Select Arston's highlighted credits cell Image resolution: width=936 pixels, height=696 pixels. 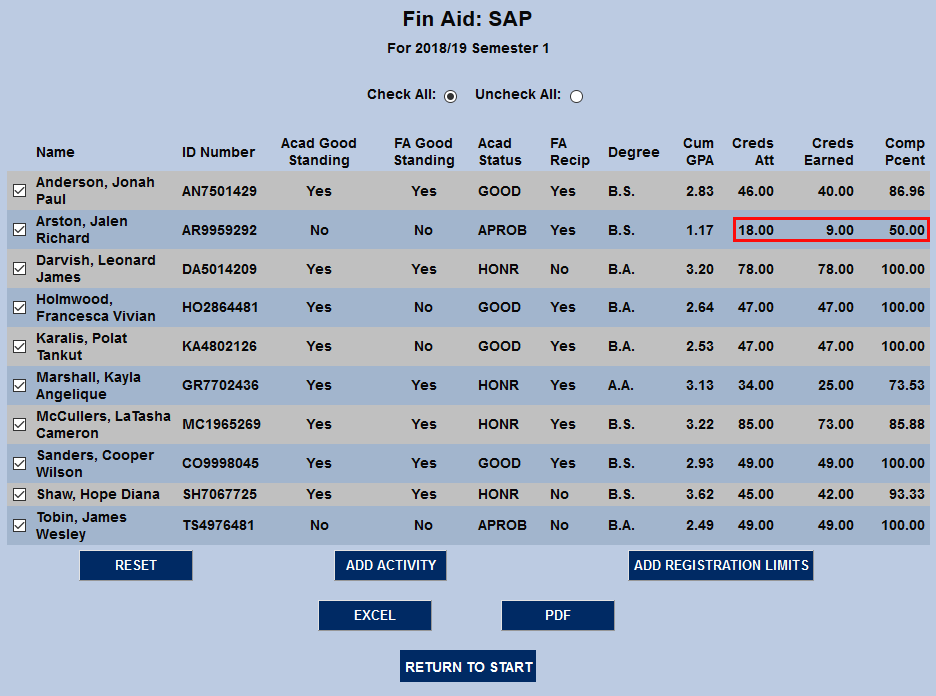830,229
